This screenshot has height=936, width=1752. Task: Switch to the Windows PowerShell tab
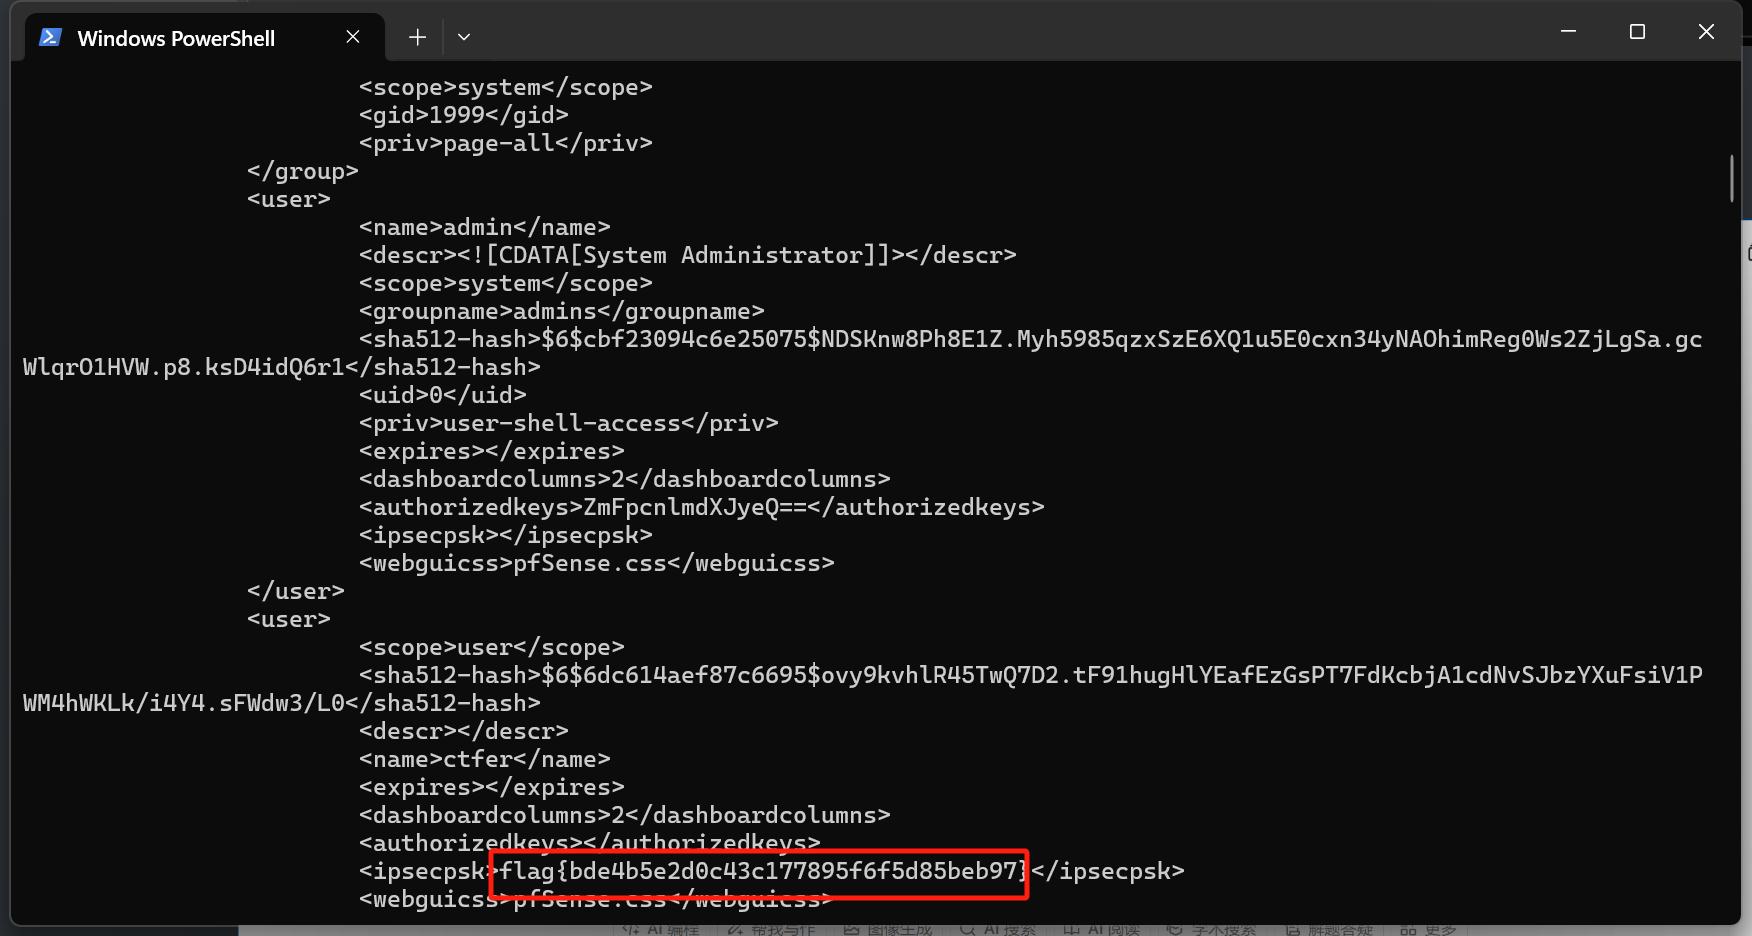click(x=180, y=37)
